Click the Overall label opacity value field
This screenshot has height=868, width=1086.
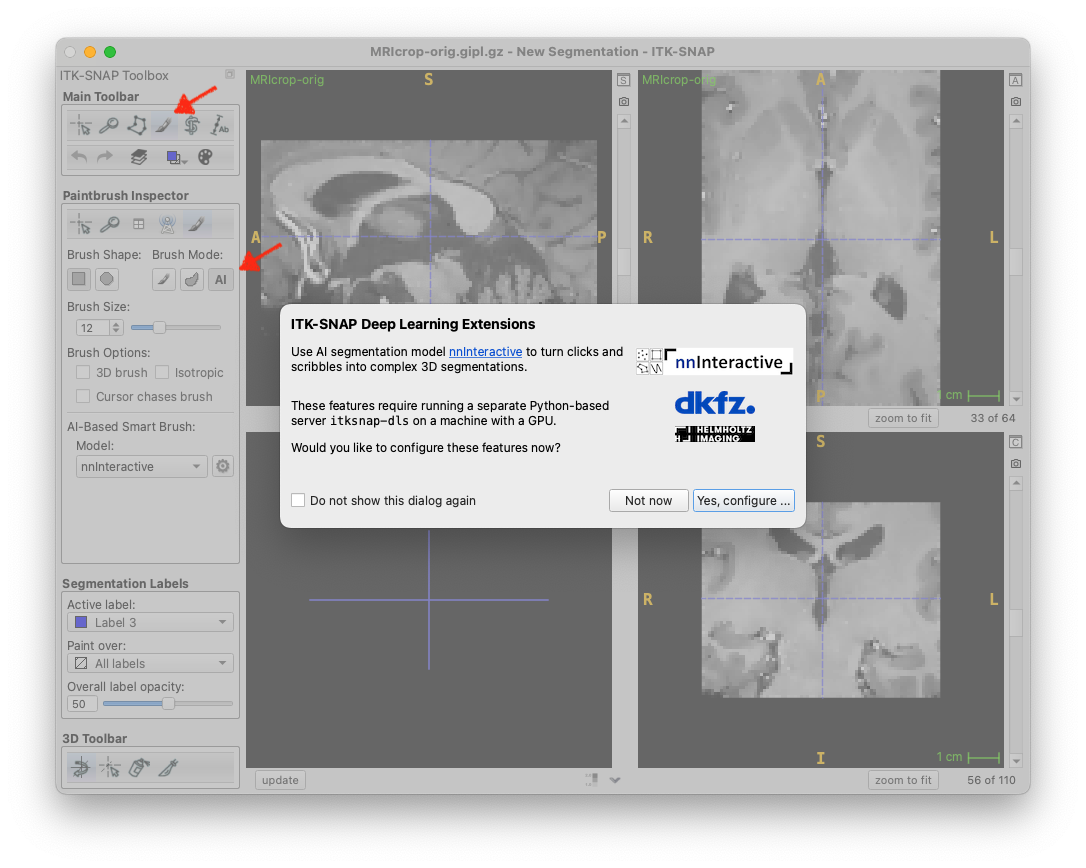click(x=82, y=704)
